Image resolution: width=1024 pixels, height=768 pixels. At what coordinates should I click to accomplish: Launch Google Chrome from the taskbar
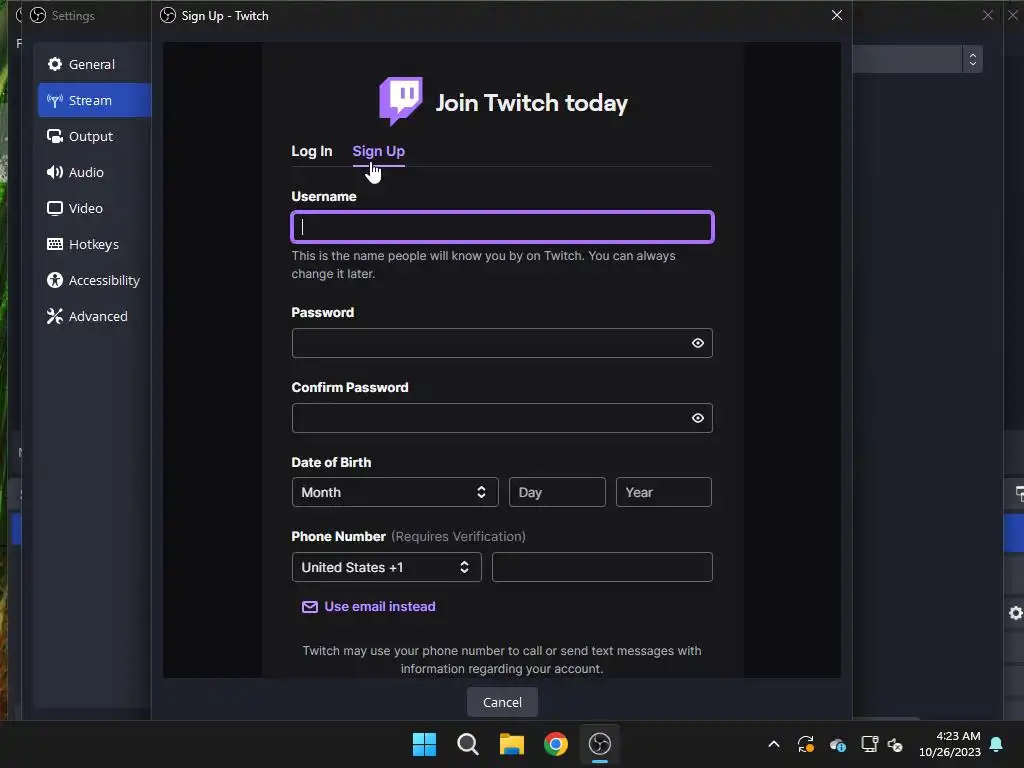[x=556, y=744]
